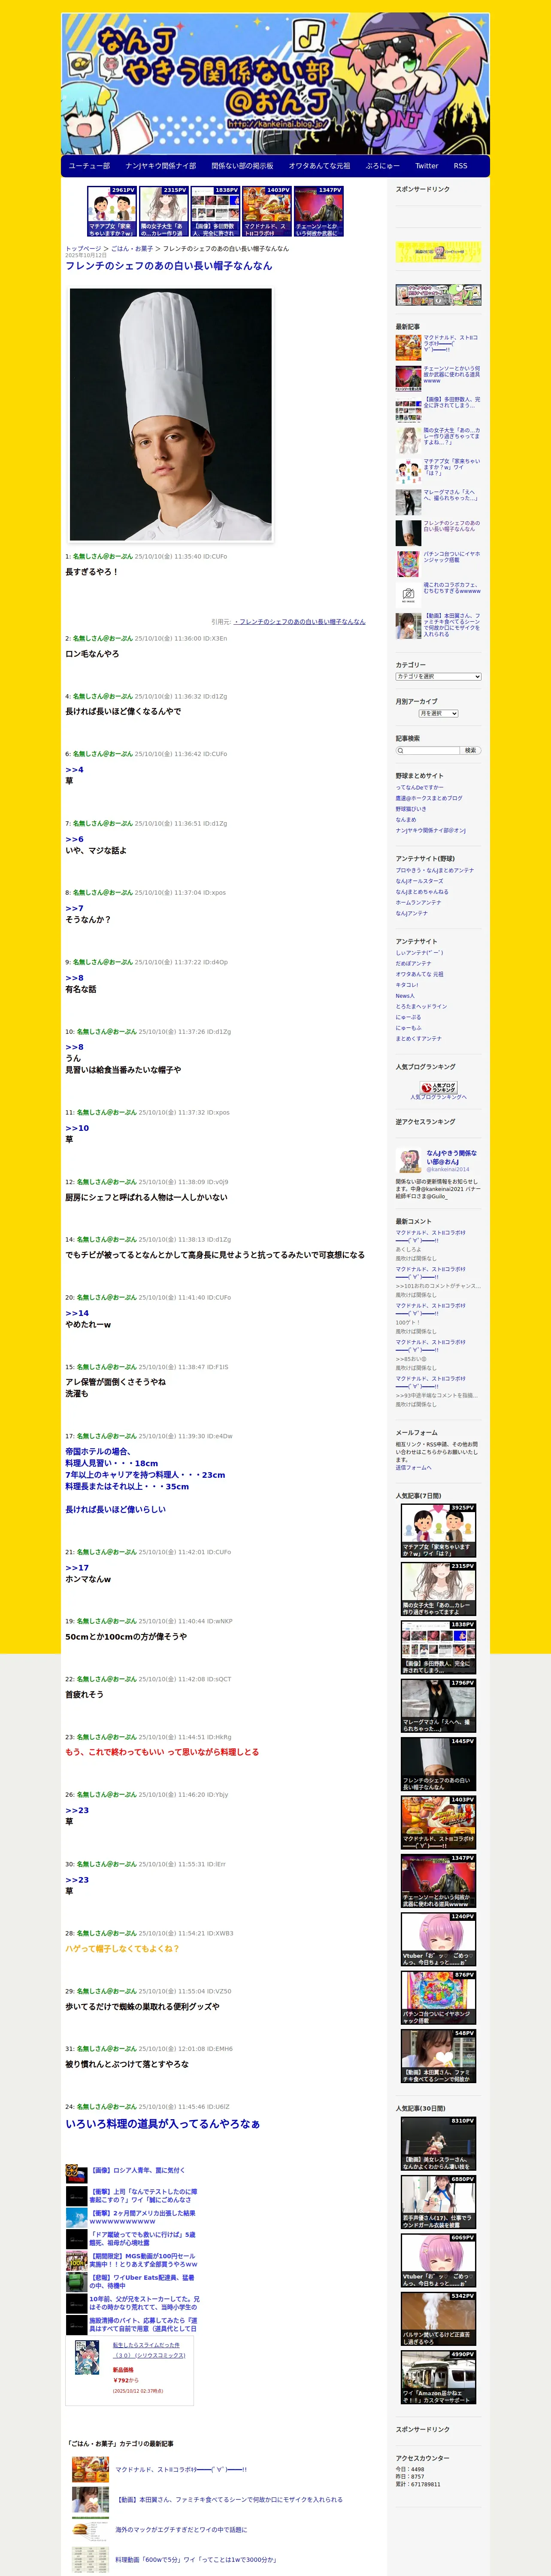Open recent article thumbnail for マチアプ女
551x2576 pixels.
click(408, 471)
